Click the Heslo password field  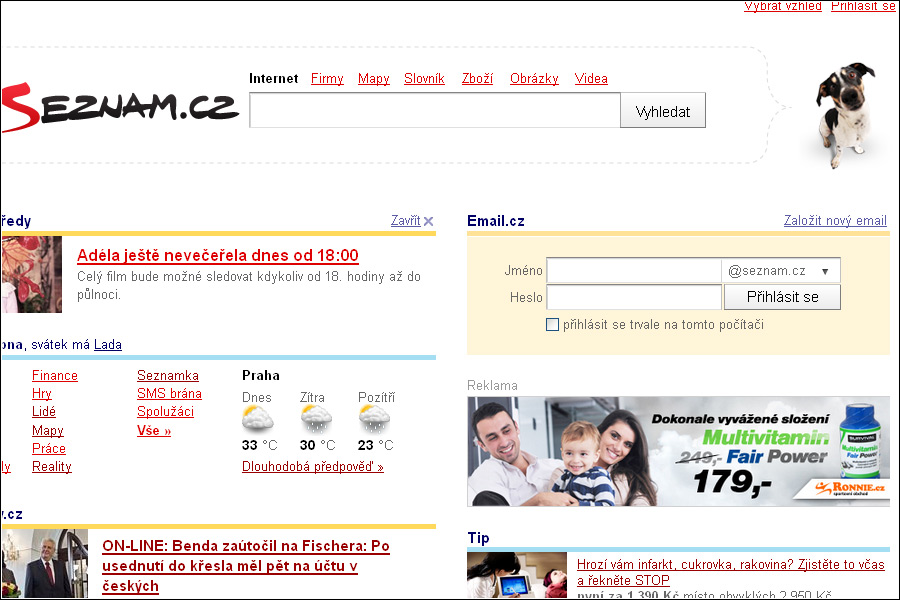(x=634, y=297)
